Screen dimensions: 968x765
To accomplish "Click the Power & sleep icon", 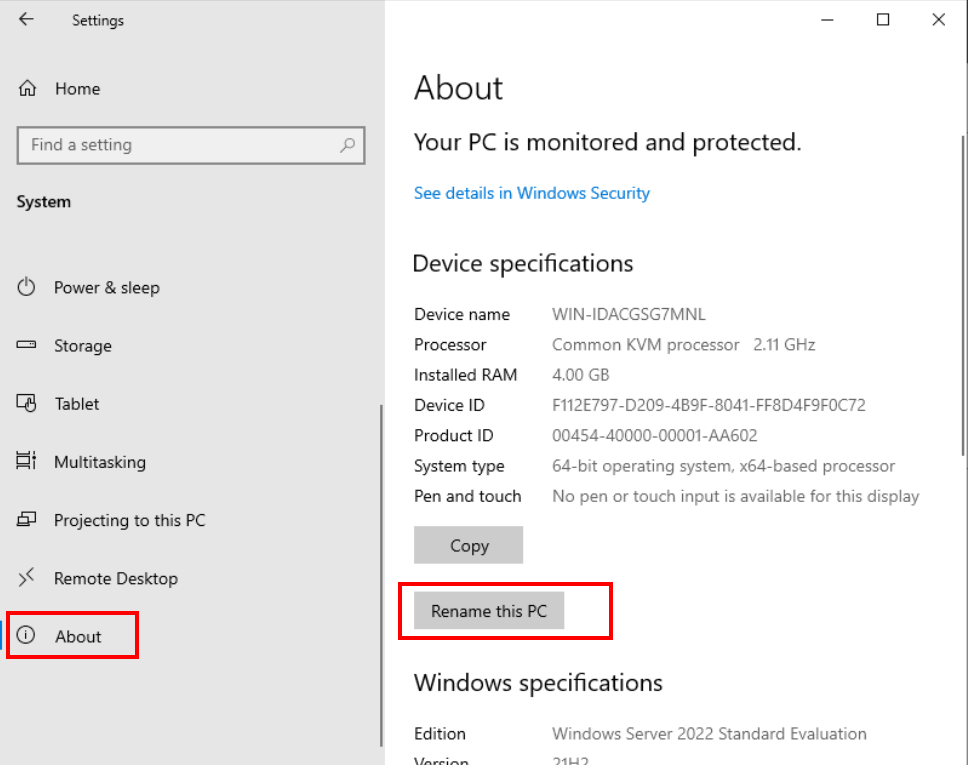I will (x=27, y=287).
